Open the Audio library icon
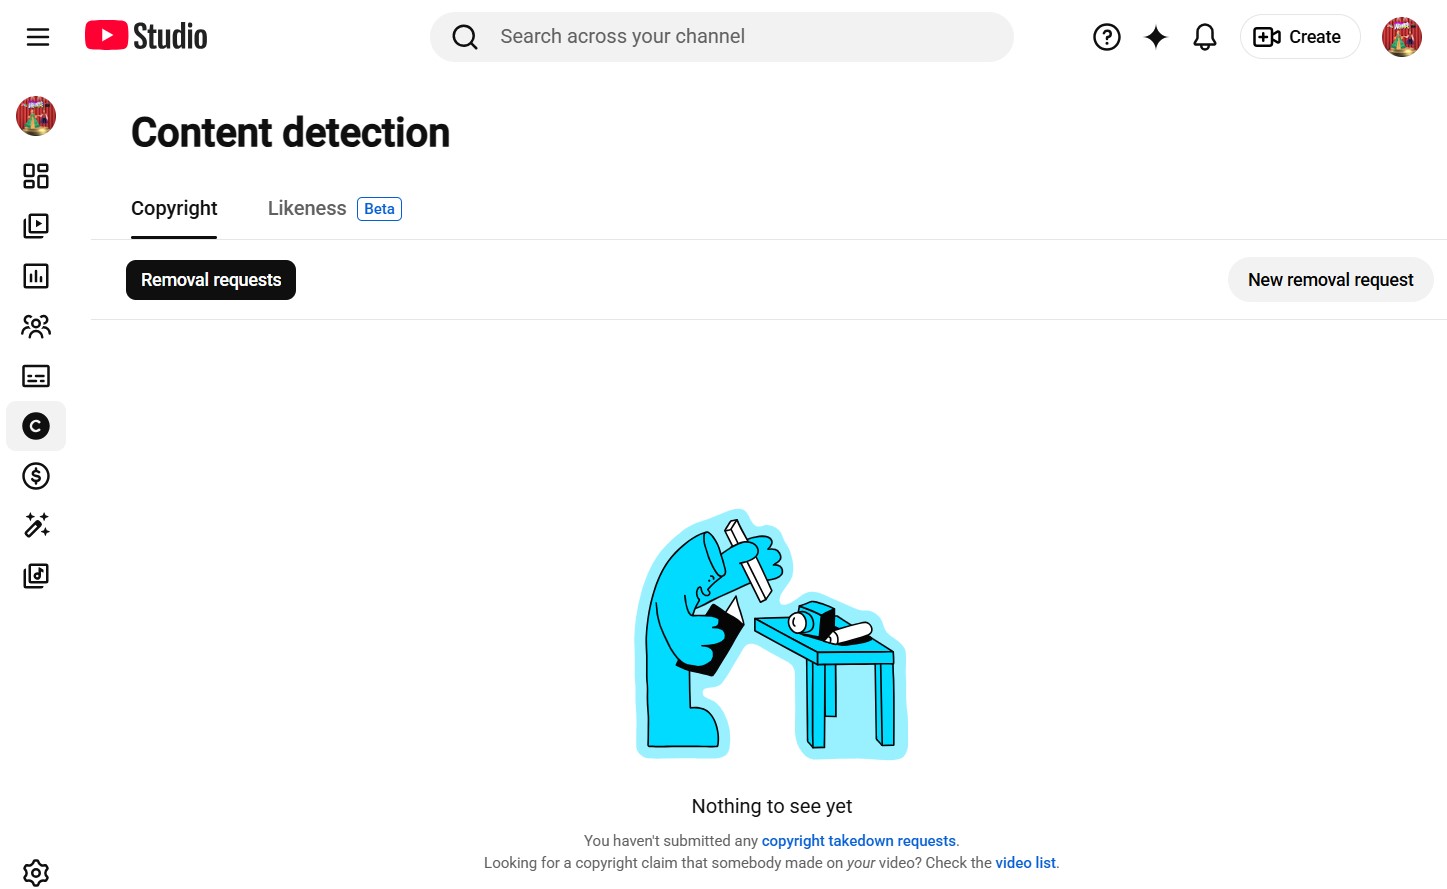The height and width of the screenshot is (889, 1447). pos(36,576)
